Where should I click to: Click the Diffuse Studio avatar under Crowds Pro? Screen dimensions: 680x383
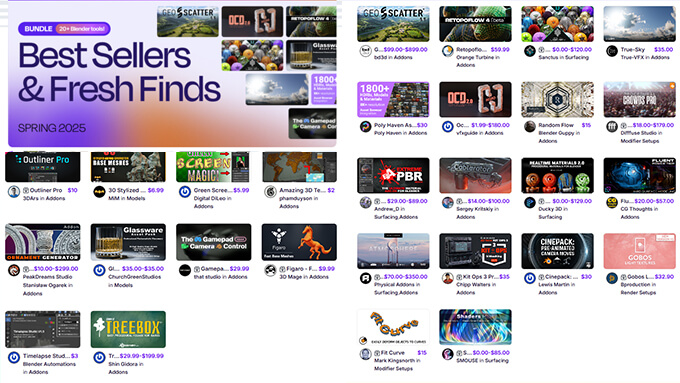(x=612, y=127)
